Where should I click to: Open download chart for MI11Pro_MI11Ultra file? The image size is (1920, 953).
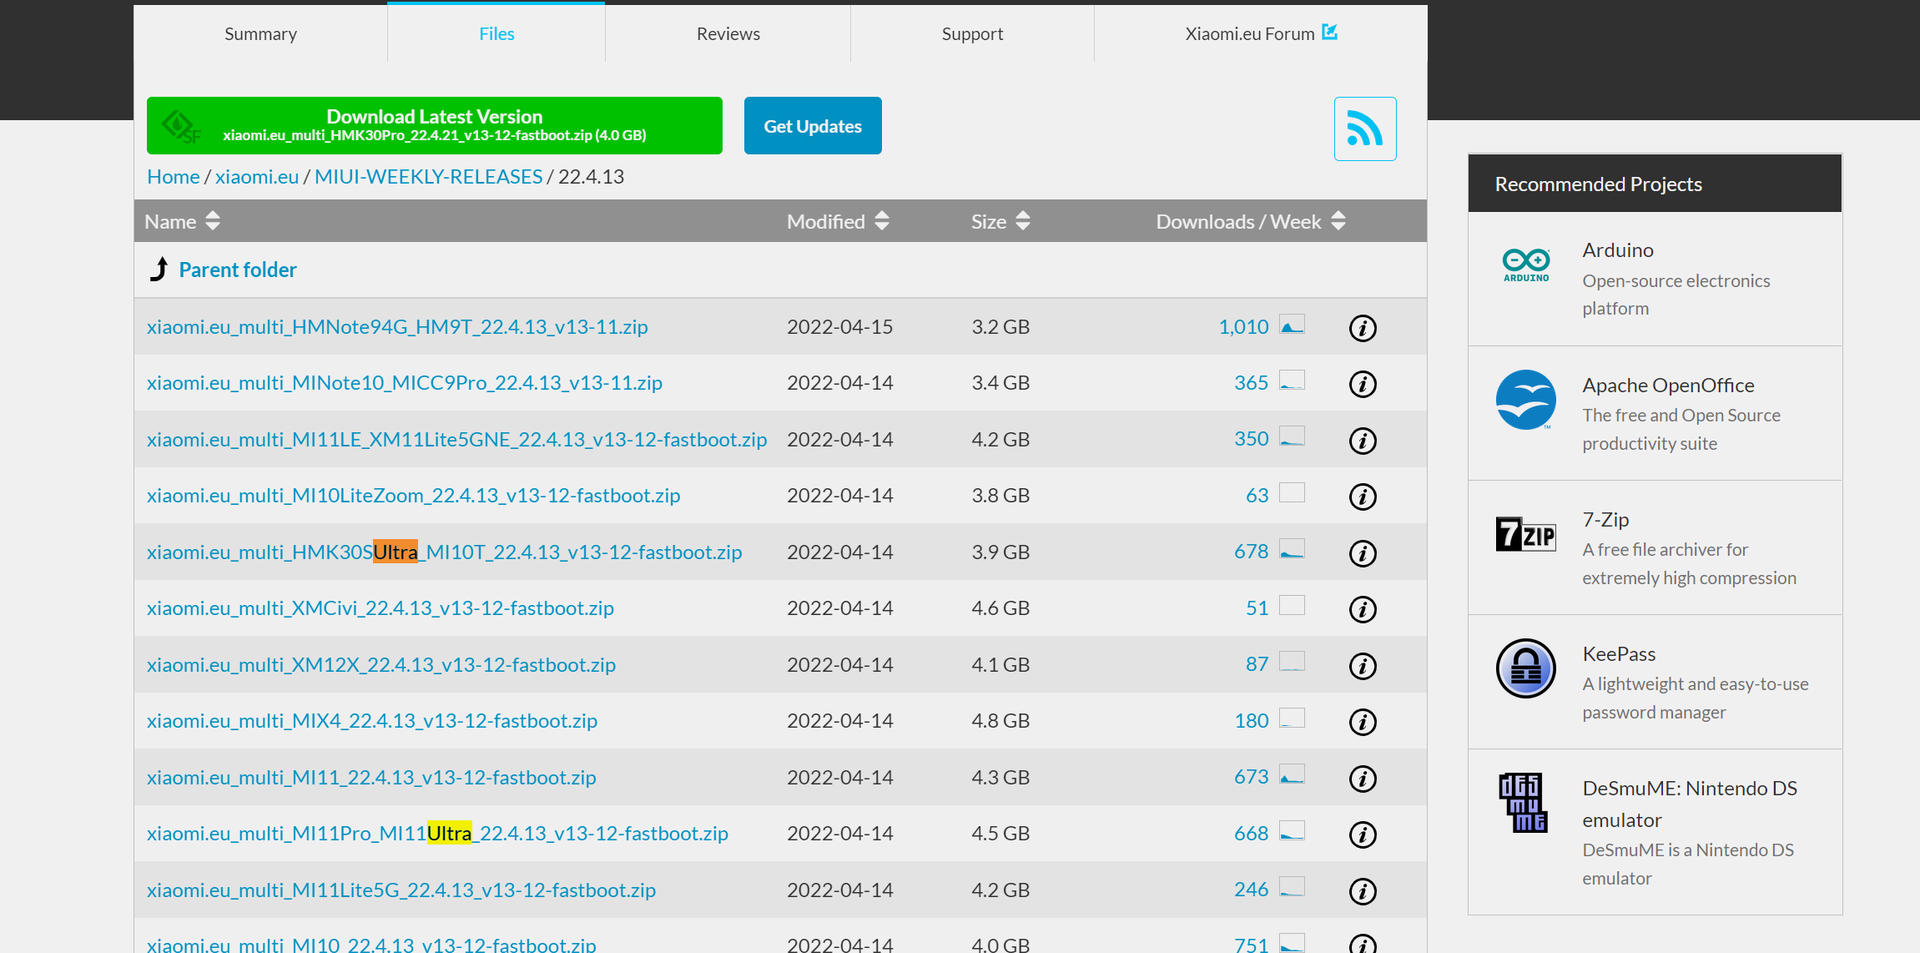[x=1292, y=832]
